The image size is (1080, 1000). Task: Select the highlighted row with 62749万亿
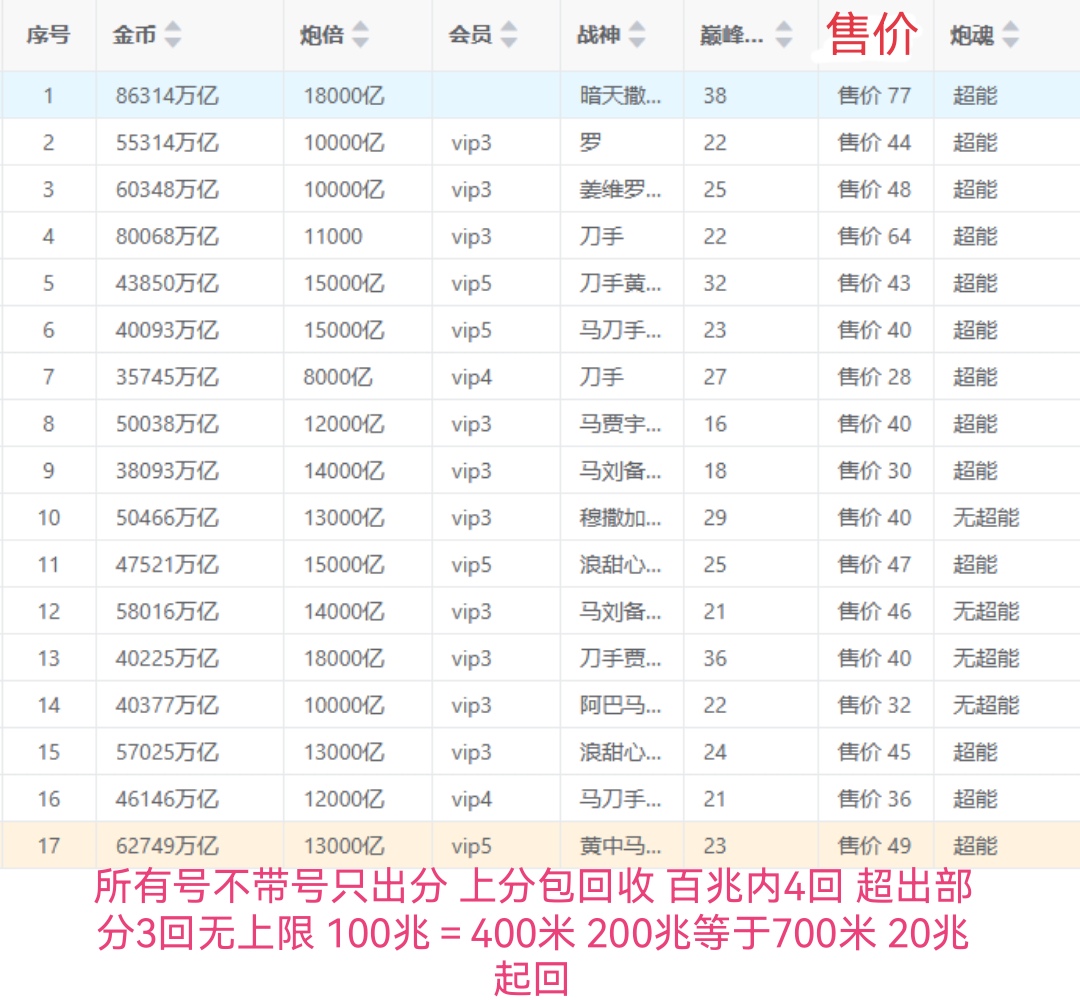point(167,846)
